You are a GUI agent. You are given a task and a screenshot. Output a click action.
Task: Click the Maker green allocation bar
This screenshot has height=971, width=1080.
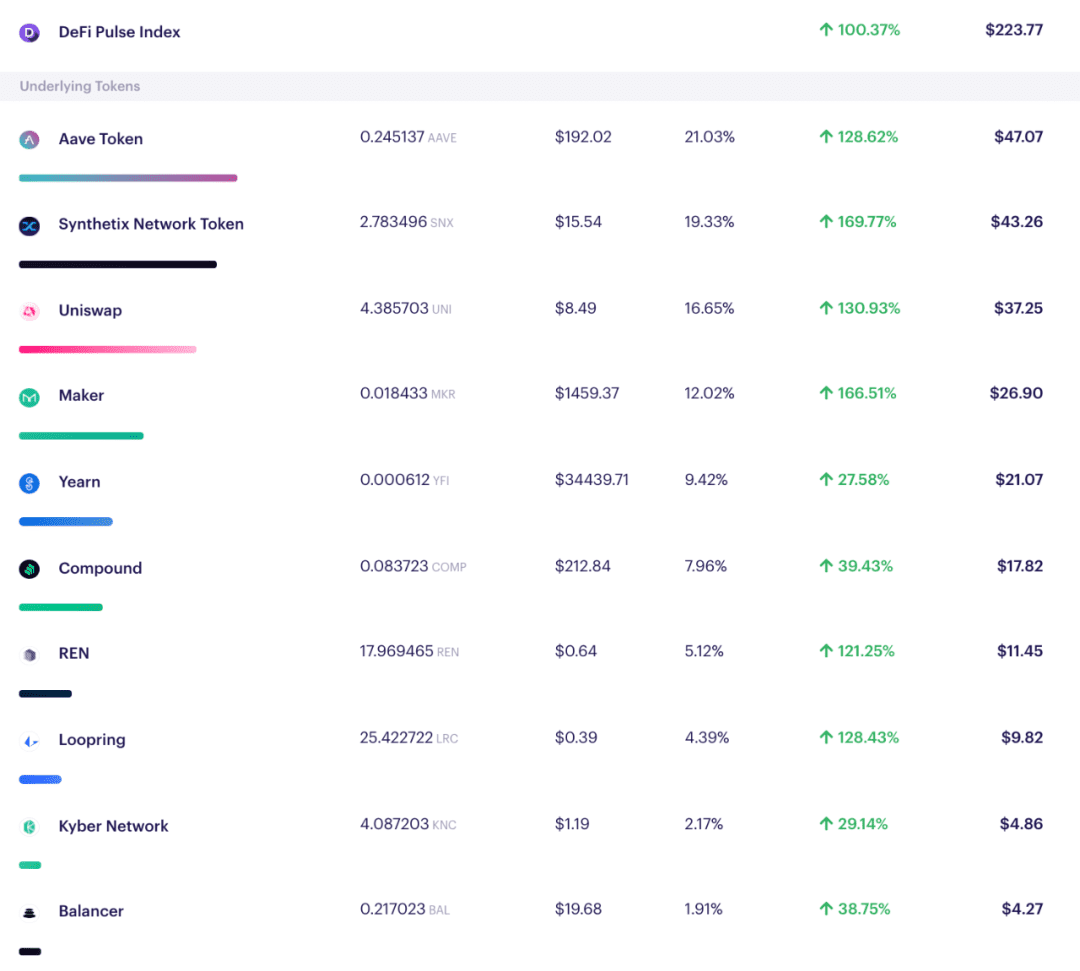[81, 436]
